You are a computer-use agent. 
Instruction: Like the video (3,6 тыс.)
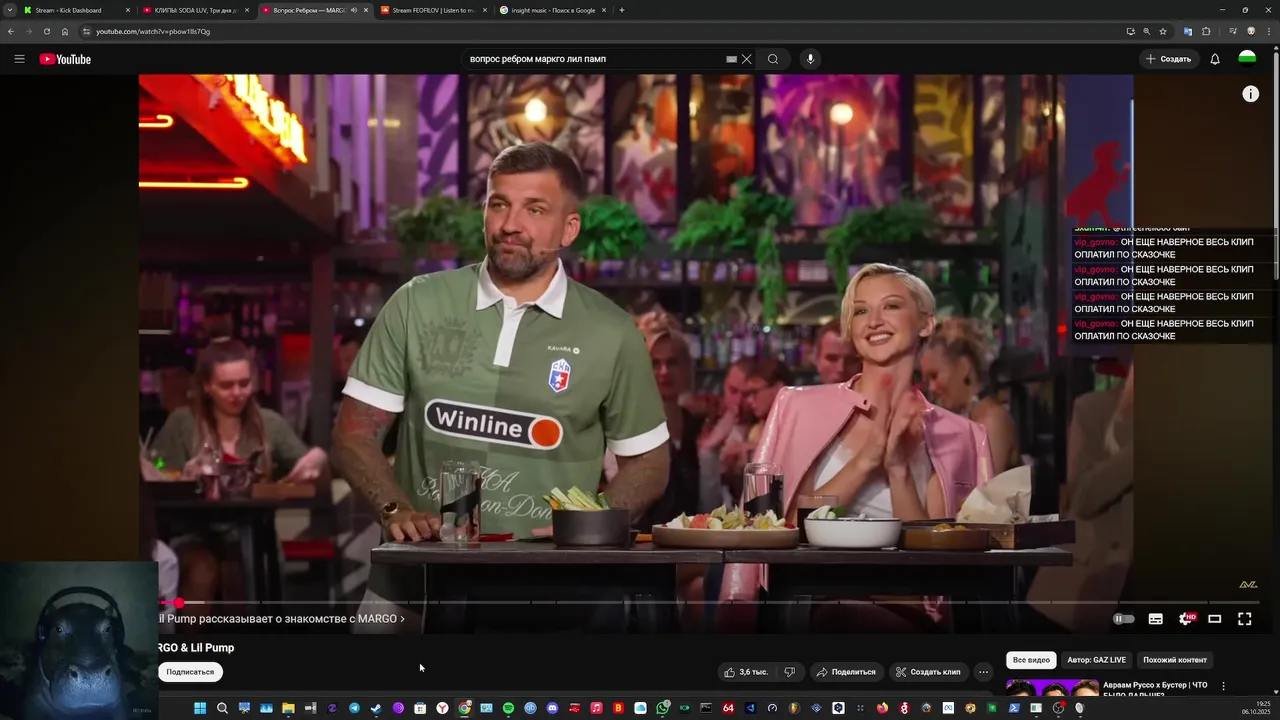point(746,672)
